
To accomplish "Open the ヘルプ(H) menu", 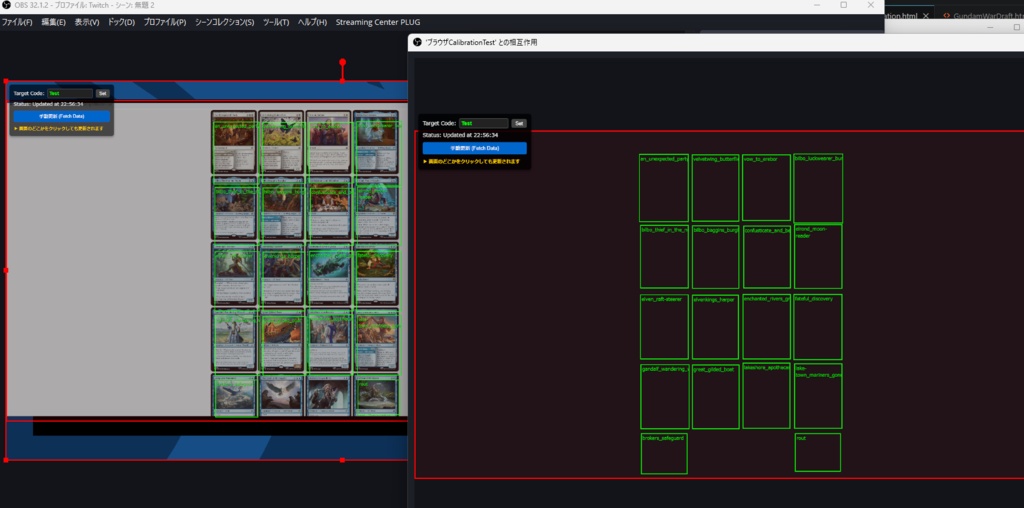I will point(312,22).
